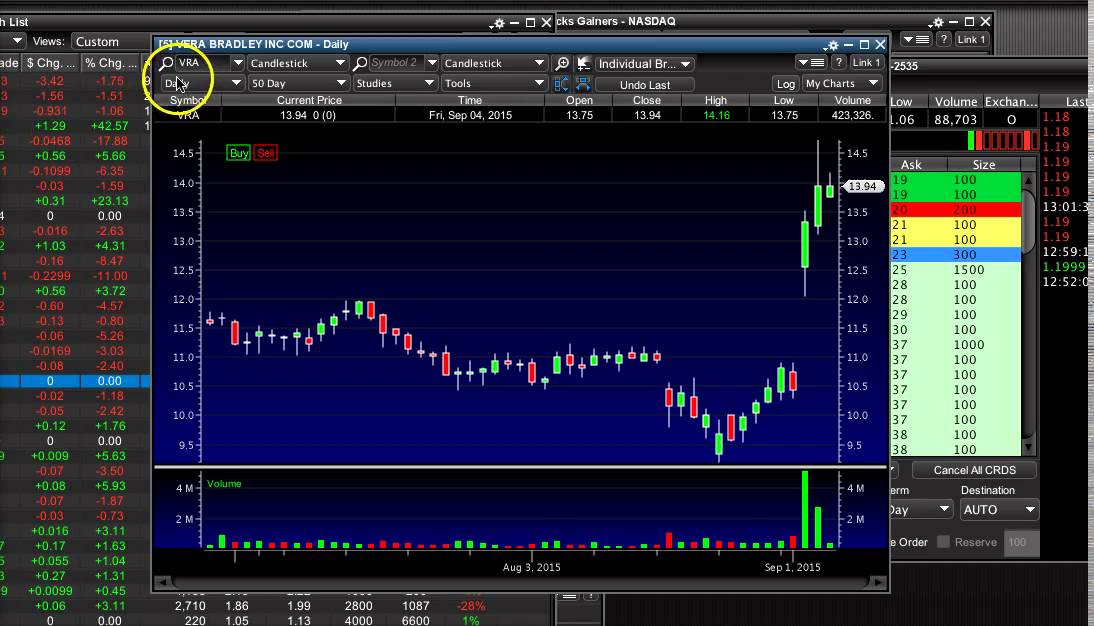Image resolution: width=1094 pixels, height=626 pixels.
Task: Open list menu icon in Gainers NASDAQ window
Action: tap(917, 40)
